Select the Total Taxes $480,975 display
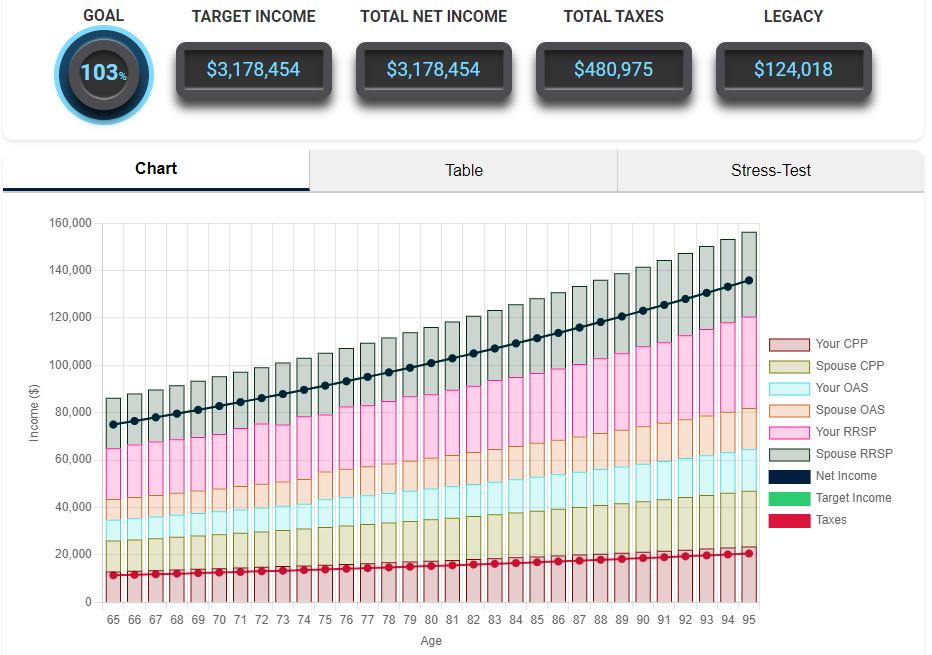 pos(613,70)
